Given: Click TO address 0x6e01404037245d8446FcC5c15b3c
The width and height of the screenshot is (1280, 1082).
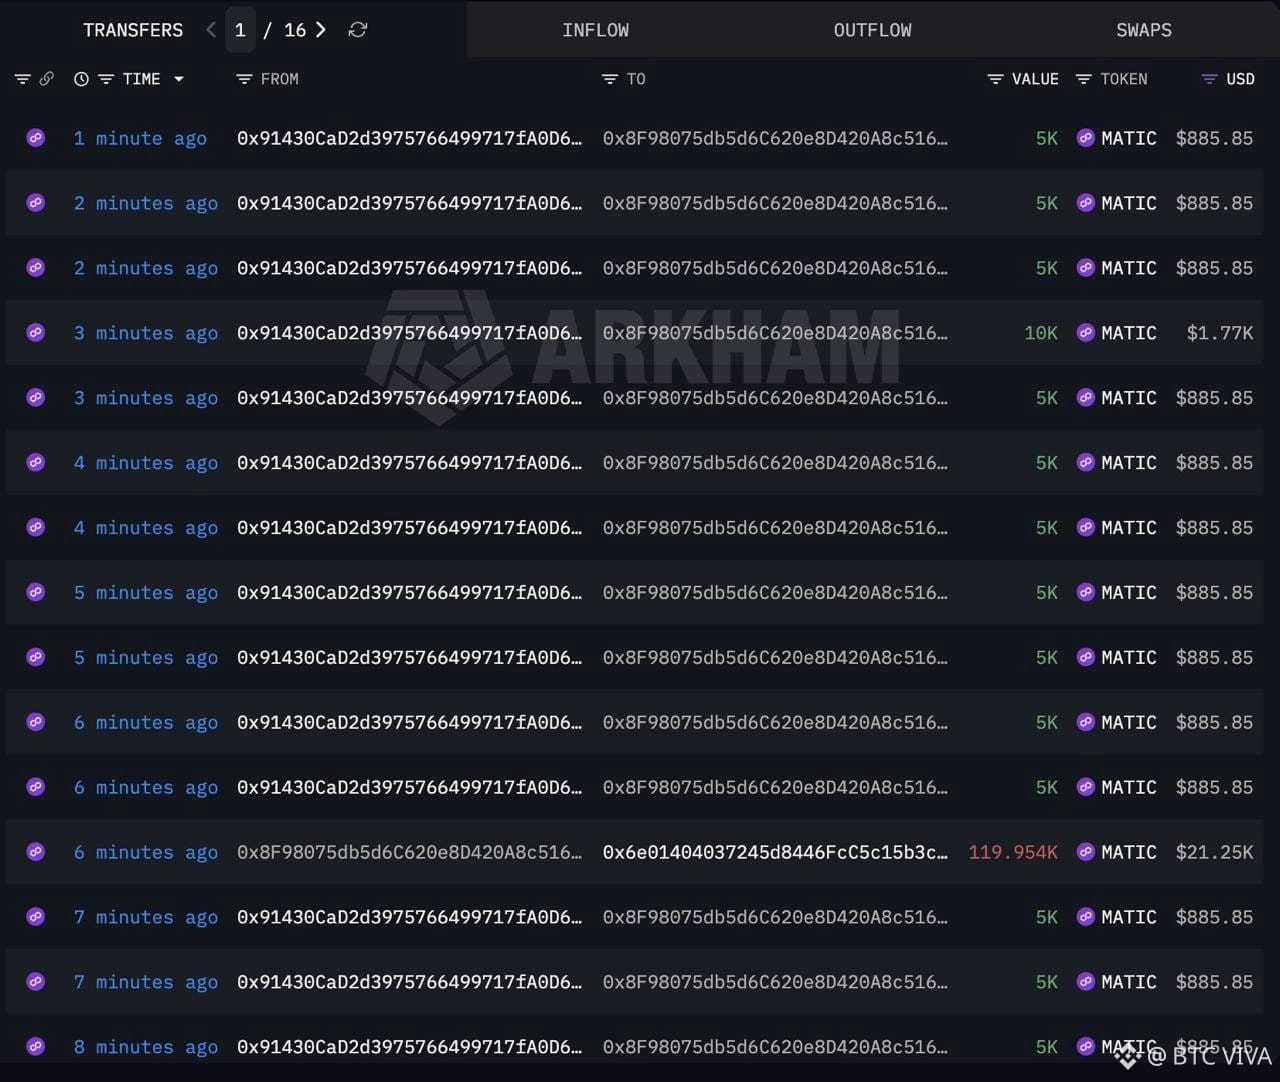Looking at the screenshot, I should [x=775, y=852].
